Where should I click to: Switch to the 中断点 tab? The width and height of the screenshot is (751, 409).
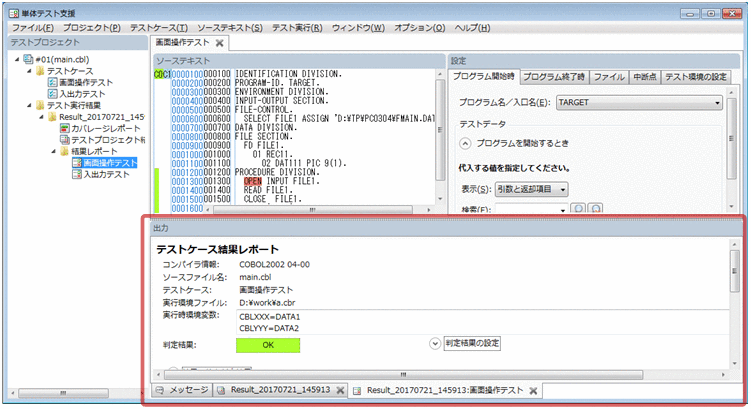pyautogui.click(x=645, y=77)
